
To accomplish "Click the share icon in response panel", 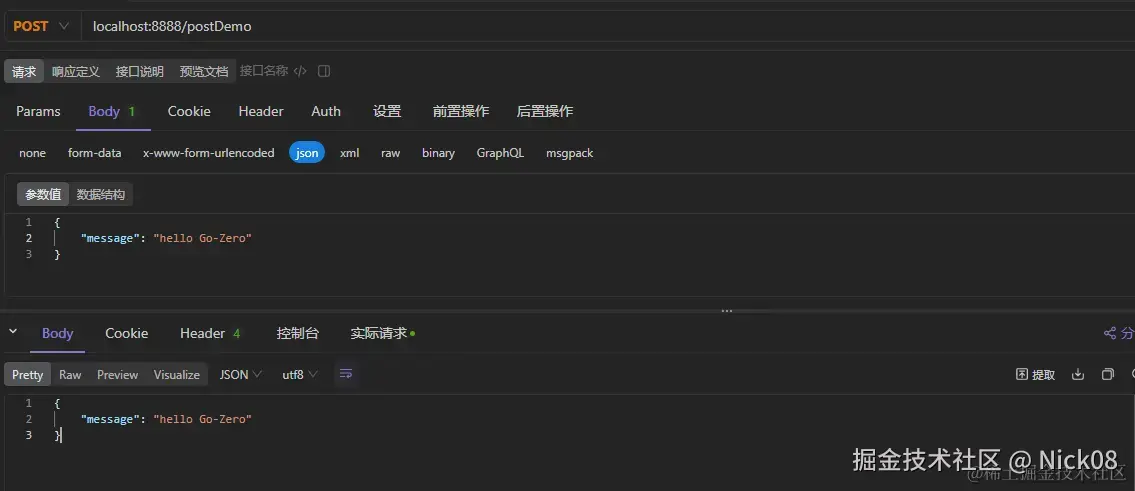I will (x=1110, y=333).
